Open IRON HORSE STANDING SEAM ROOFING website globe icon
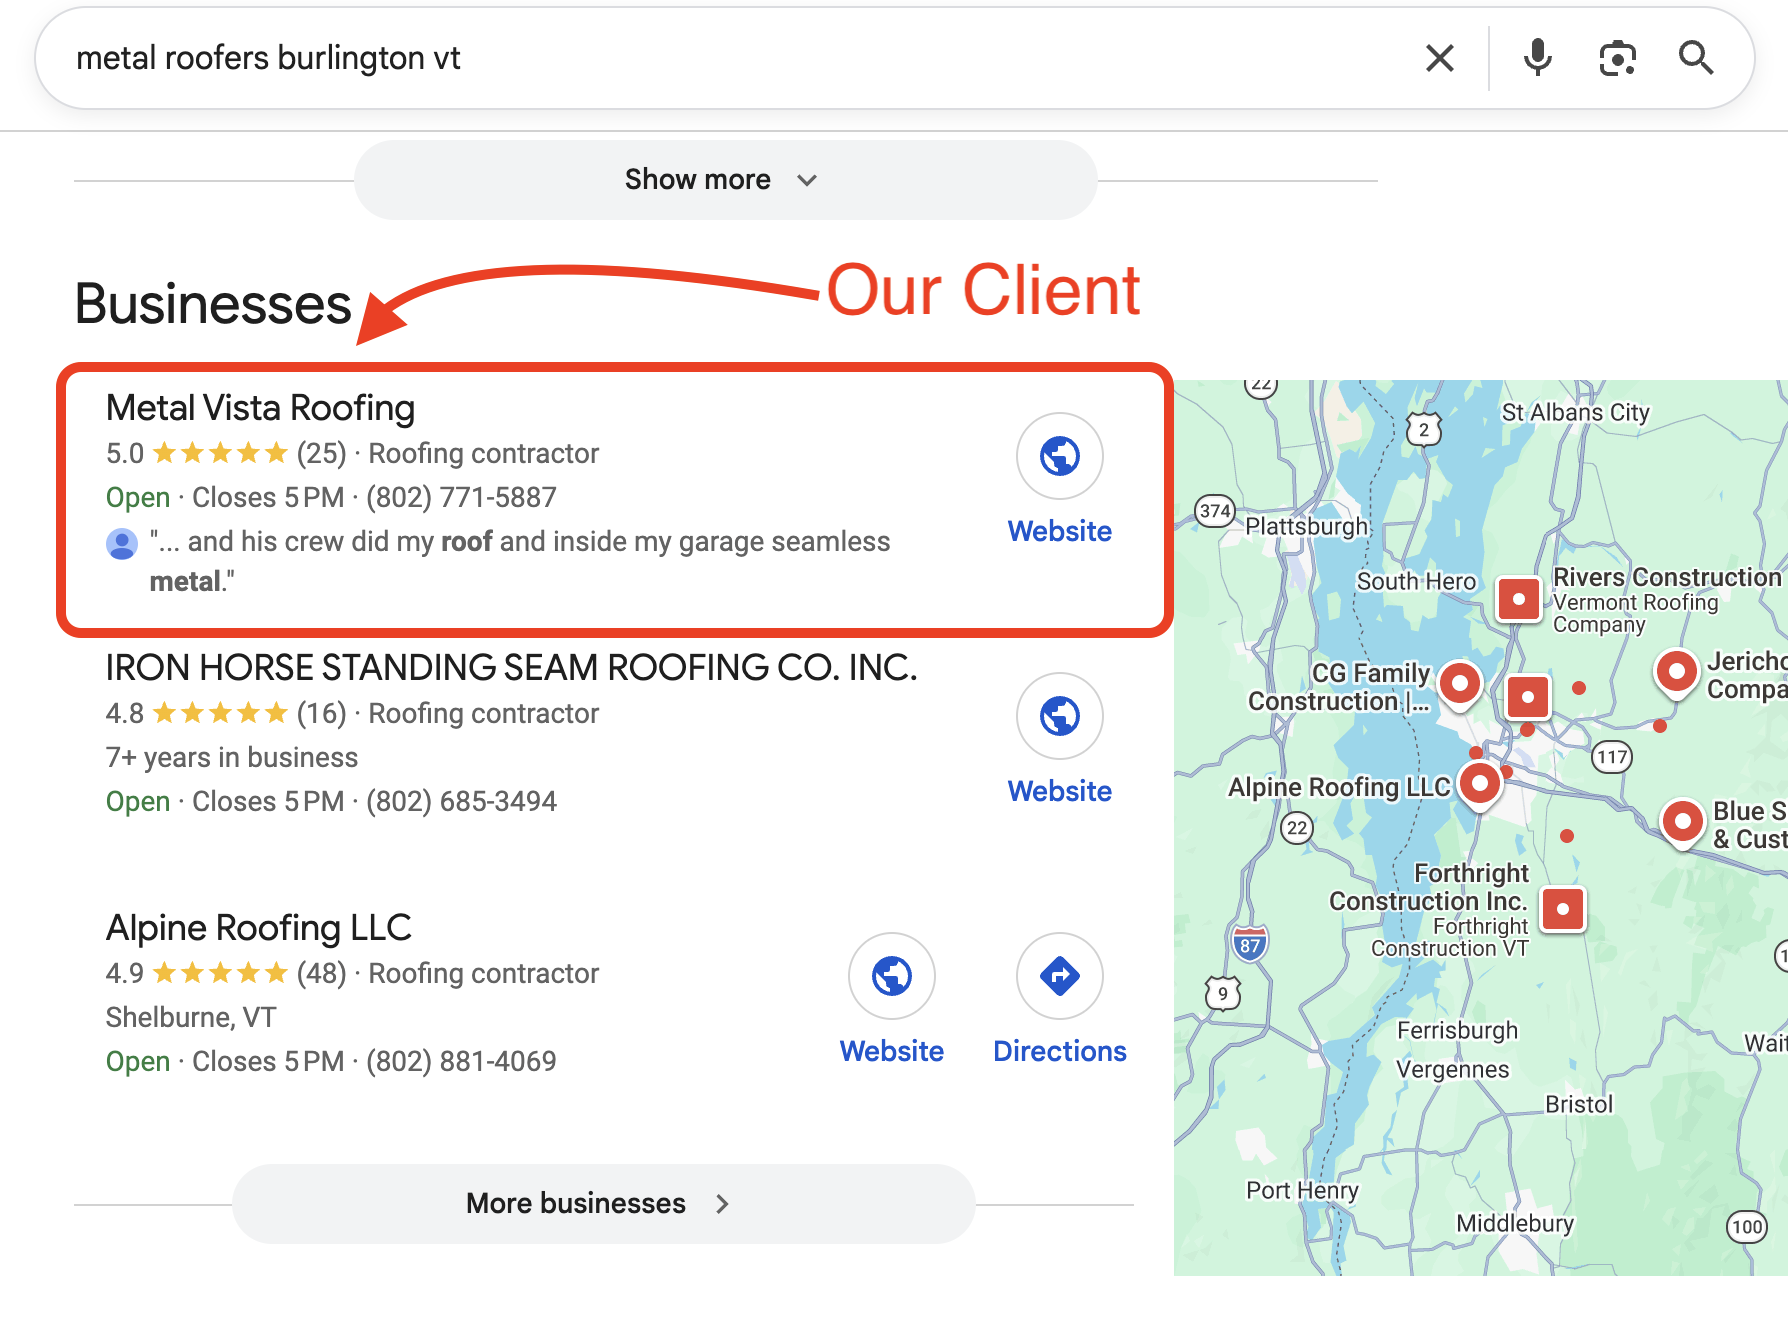This screenshot has width=1788, height=1340. coord(1060,716)
